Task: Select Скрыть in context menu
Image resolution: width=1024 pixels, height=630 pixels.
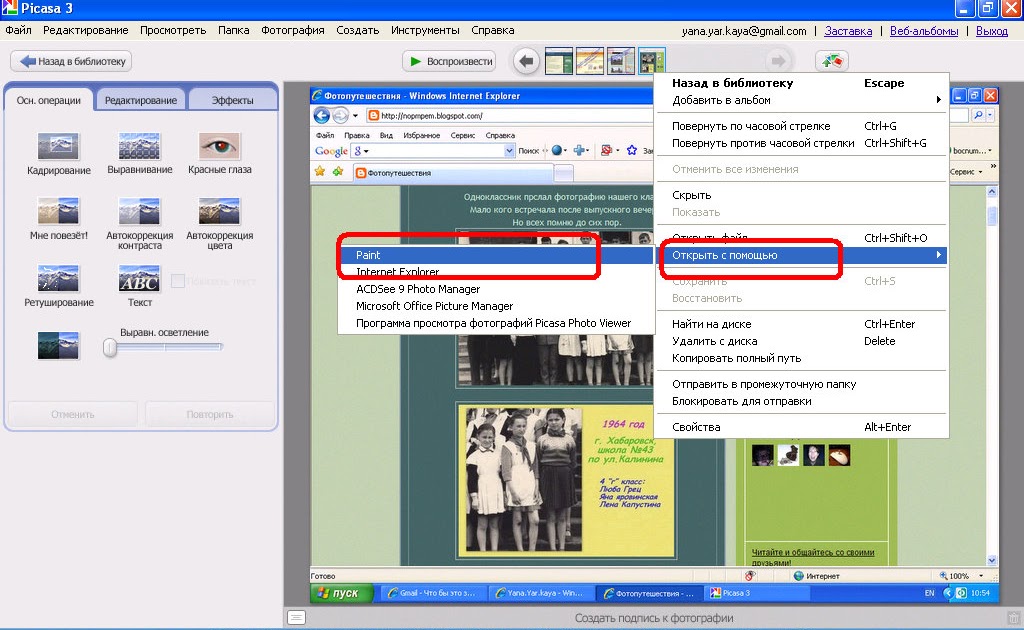Action: [x=801, y=195]
